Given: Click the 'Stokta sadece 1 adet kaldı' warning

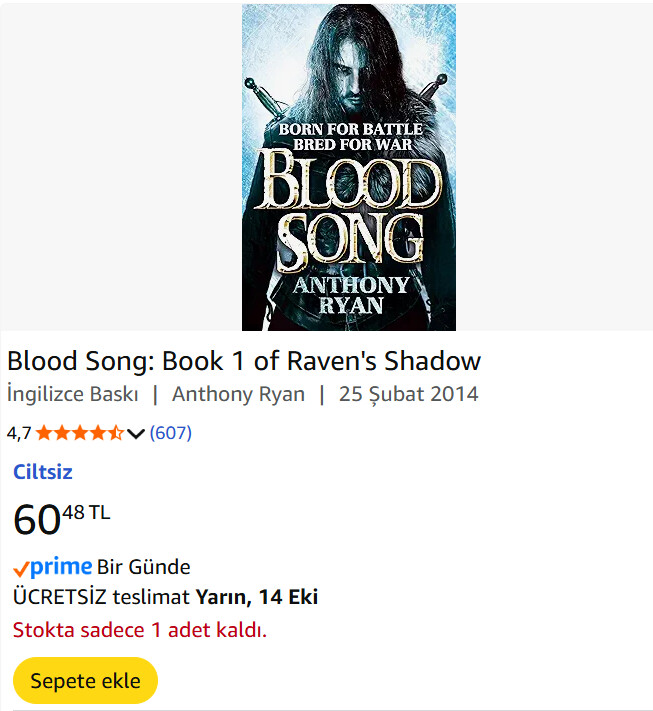Looking at the screenshot, I should [139, 630].
